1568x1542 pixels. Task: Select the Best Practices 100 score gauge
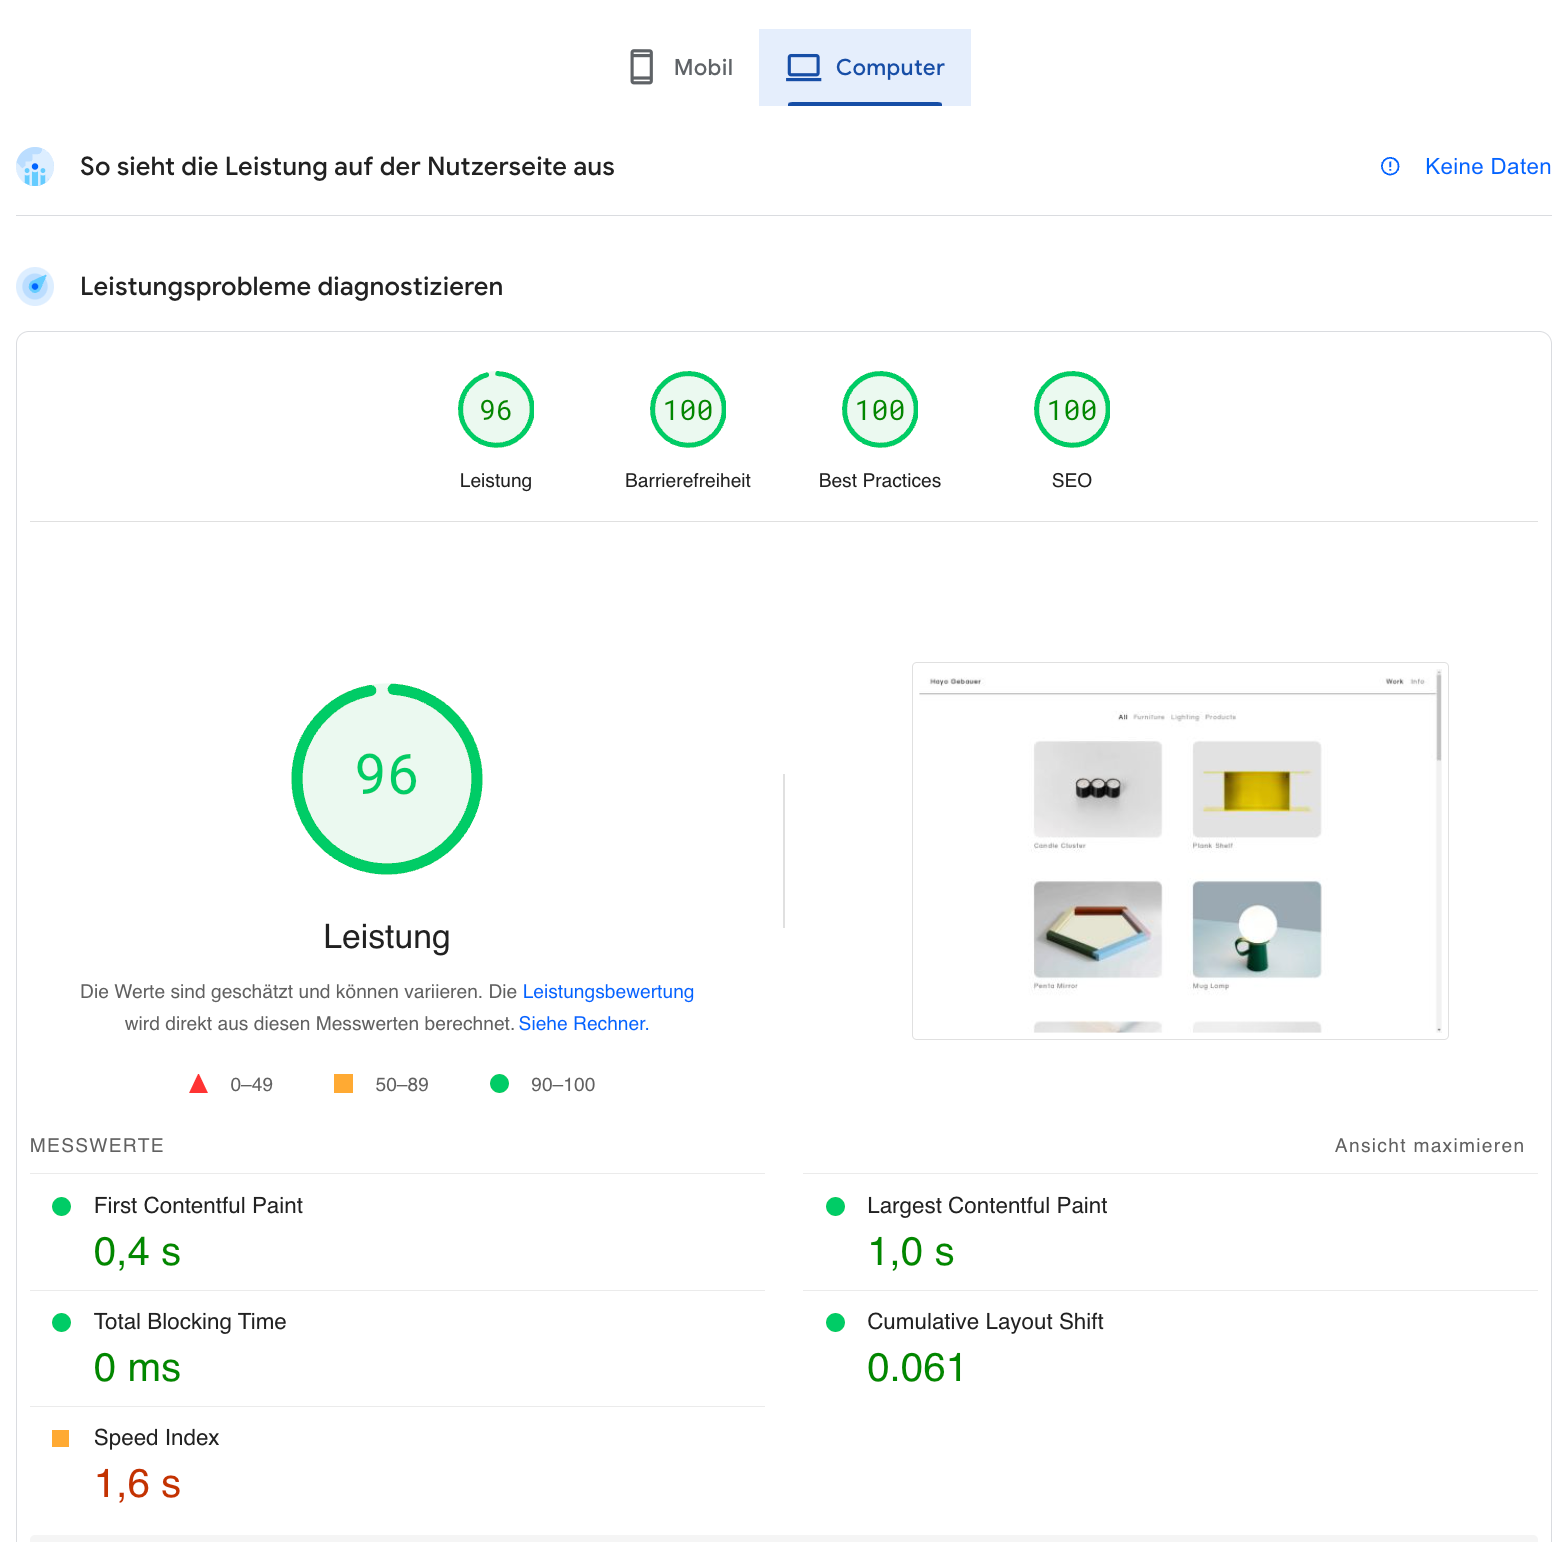point(880,410)
